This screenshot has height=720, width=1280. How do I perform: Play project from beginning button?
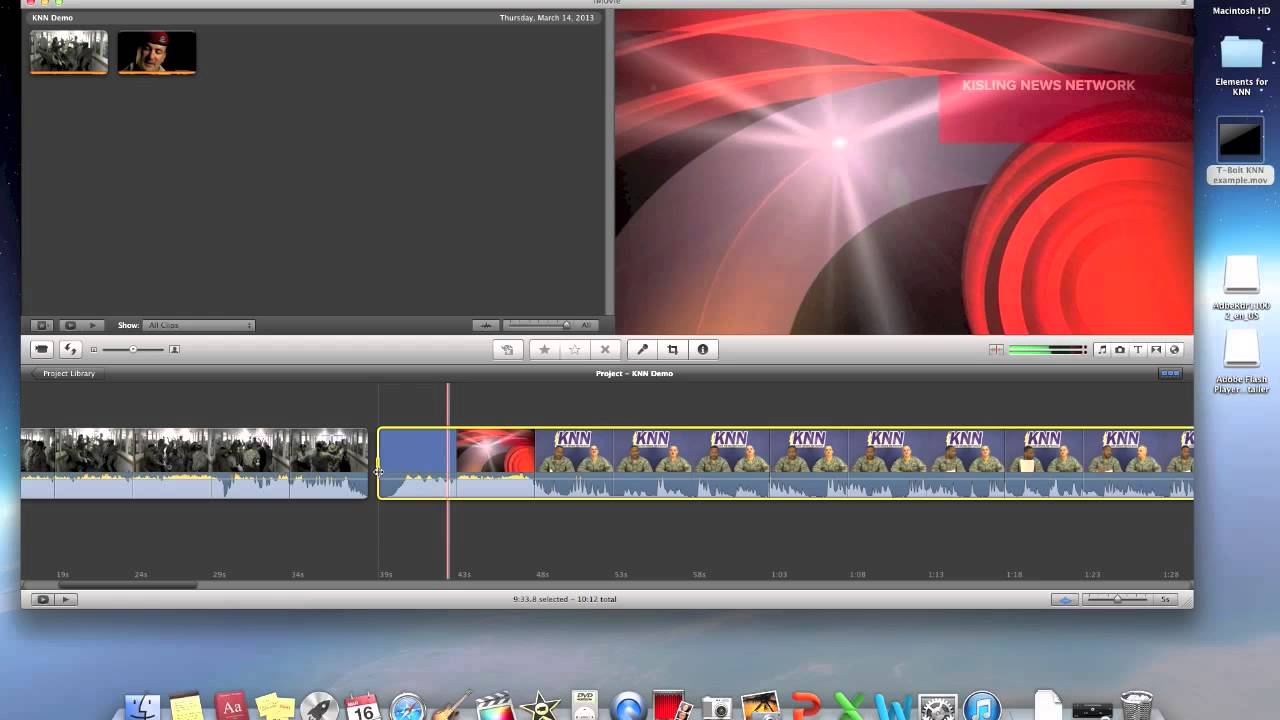point(65,599)
